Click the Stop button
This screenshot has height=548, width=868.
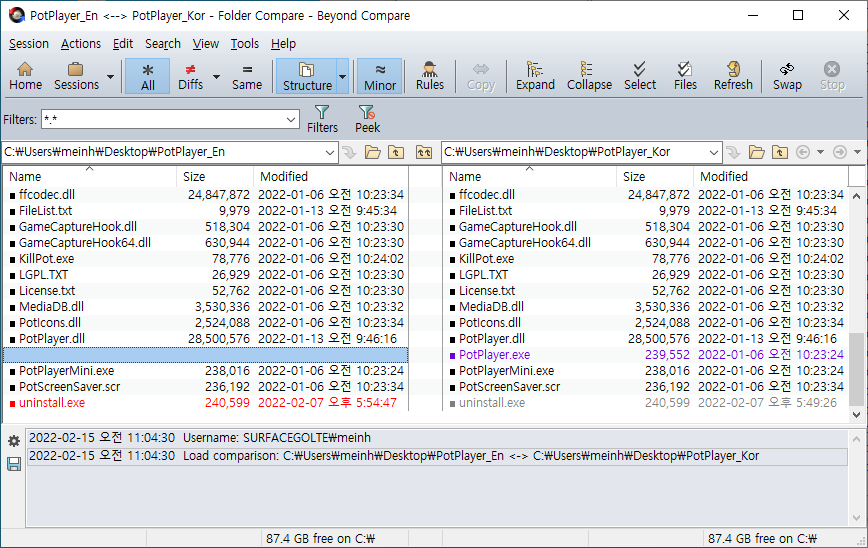click(832, 76)
